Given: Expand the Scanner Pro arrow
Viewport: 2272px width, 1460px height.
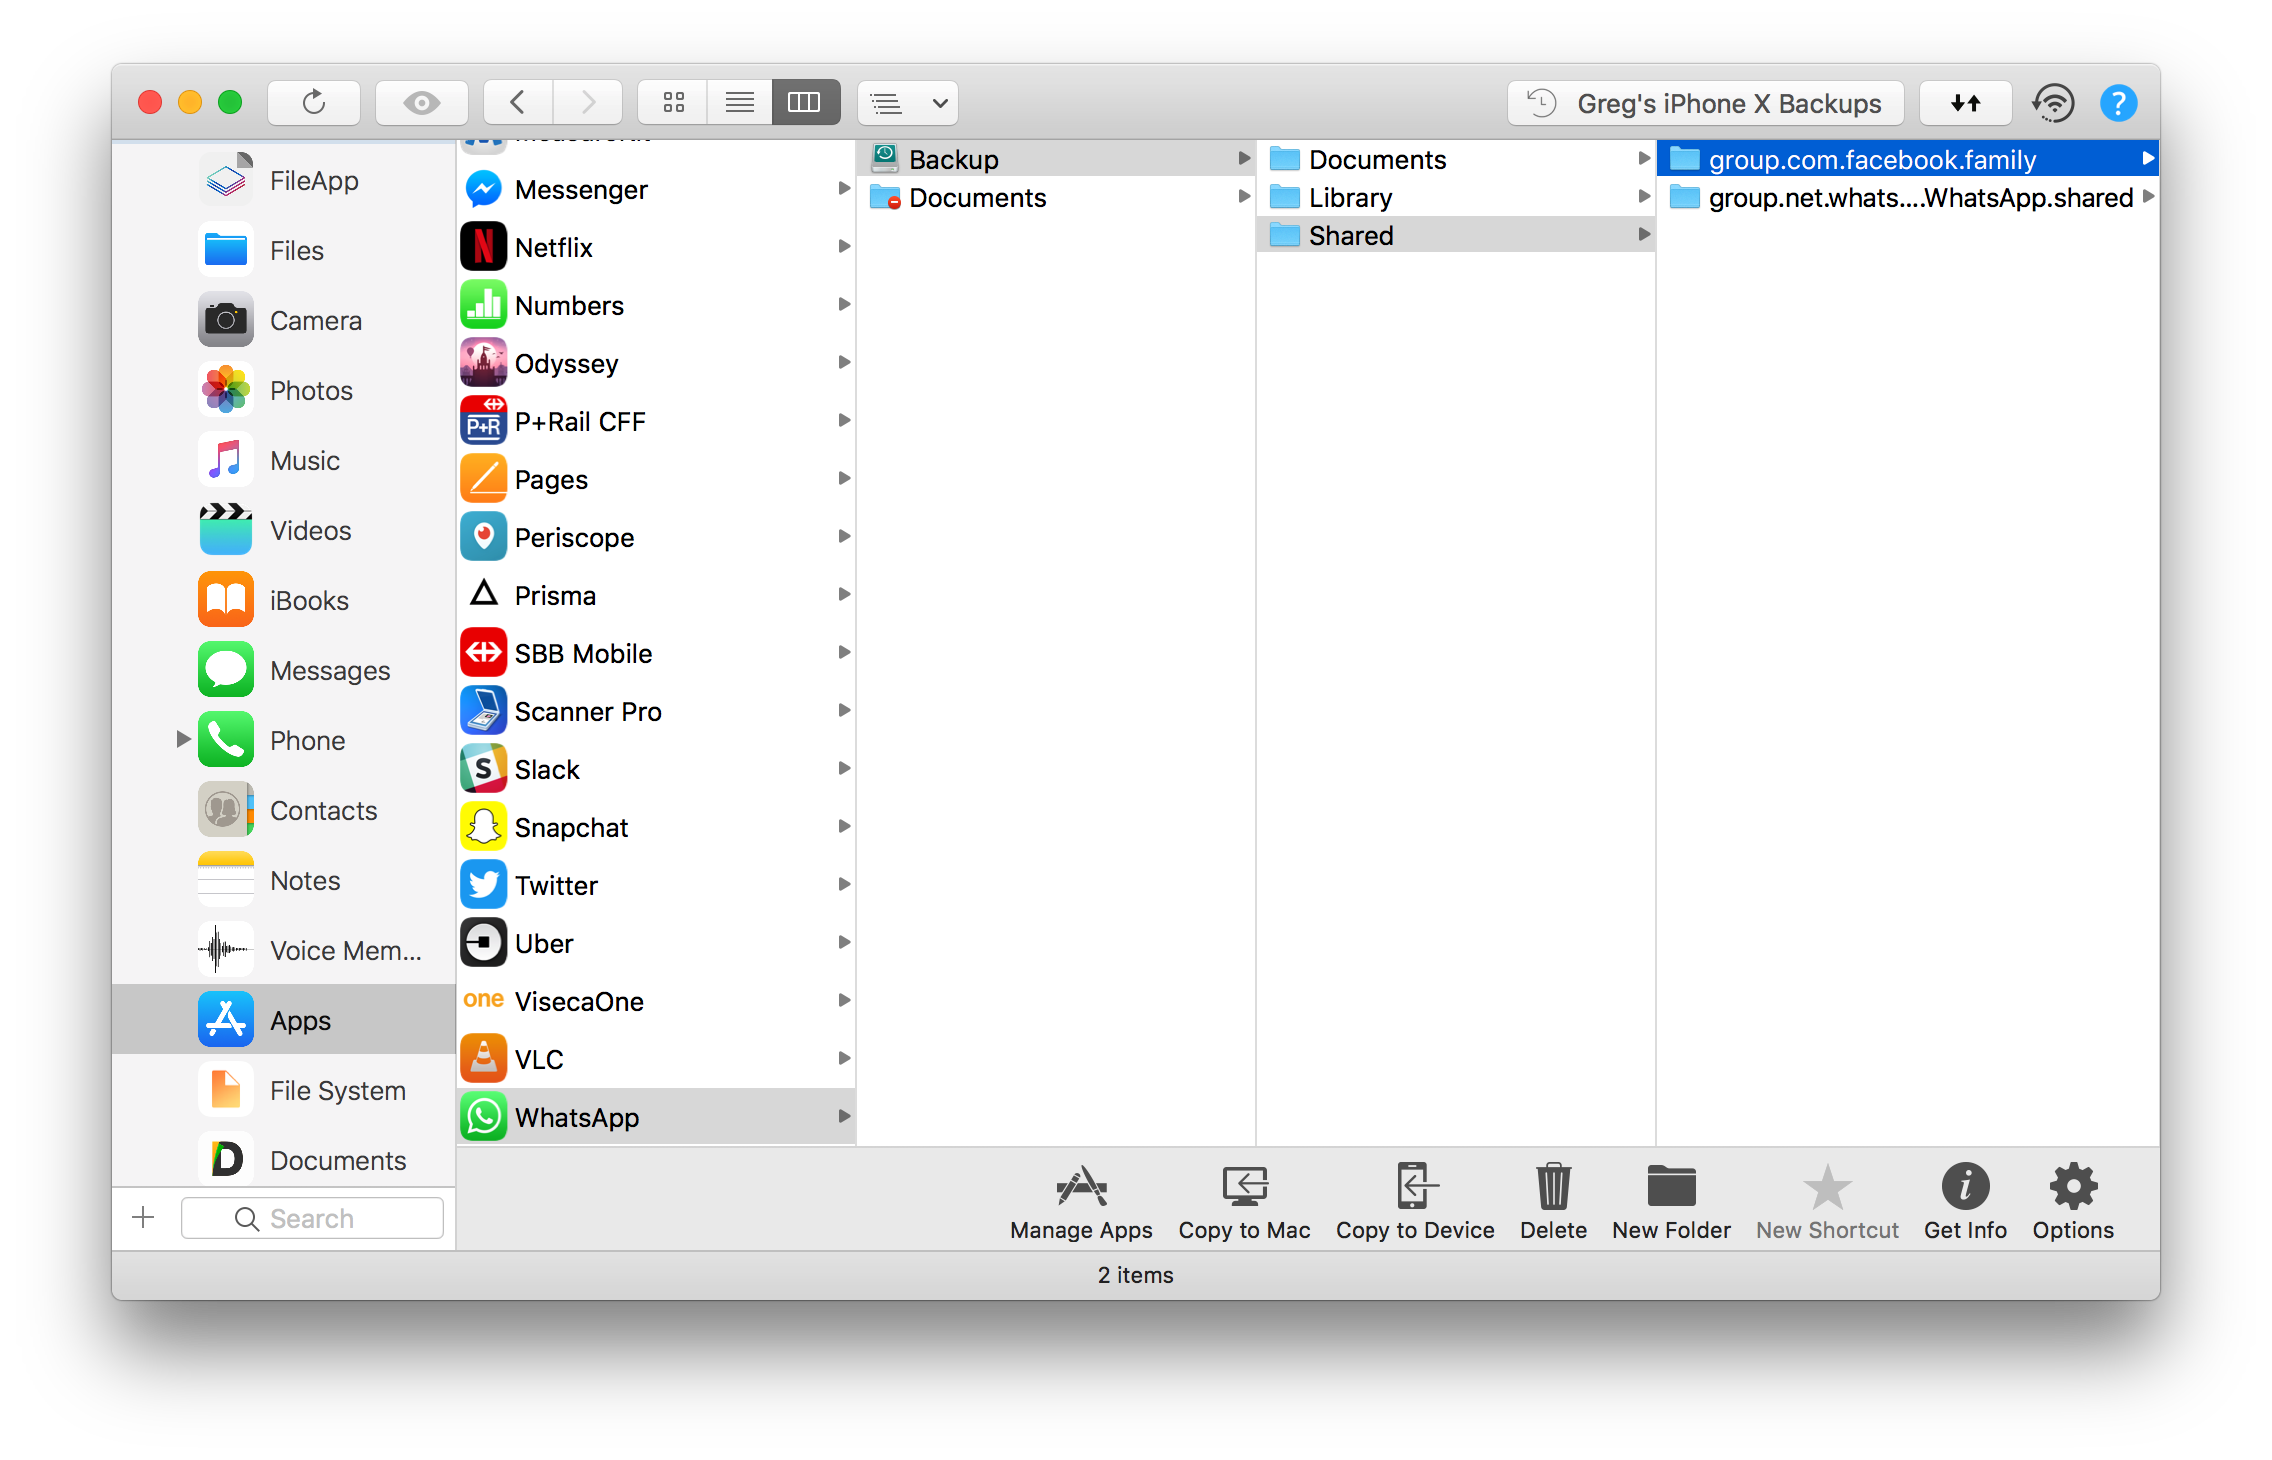Looking at the screenshot, I should [844, 710].
